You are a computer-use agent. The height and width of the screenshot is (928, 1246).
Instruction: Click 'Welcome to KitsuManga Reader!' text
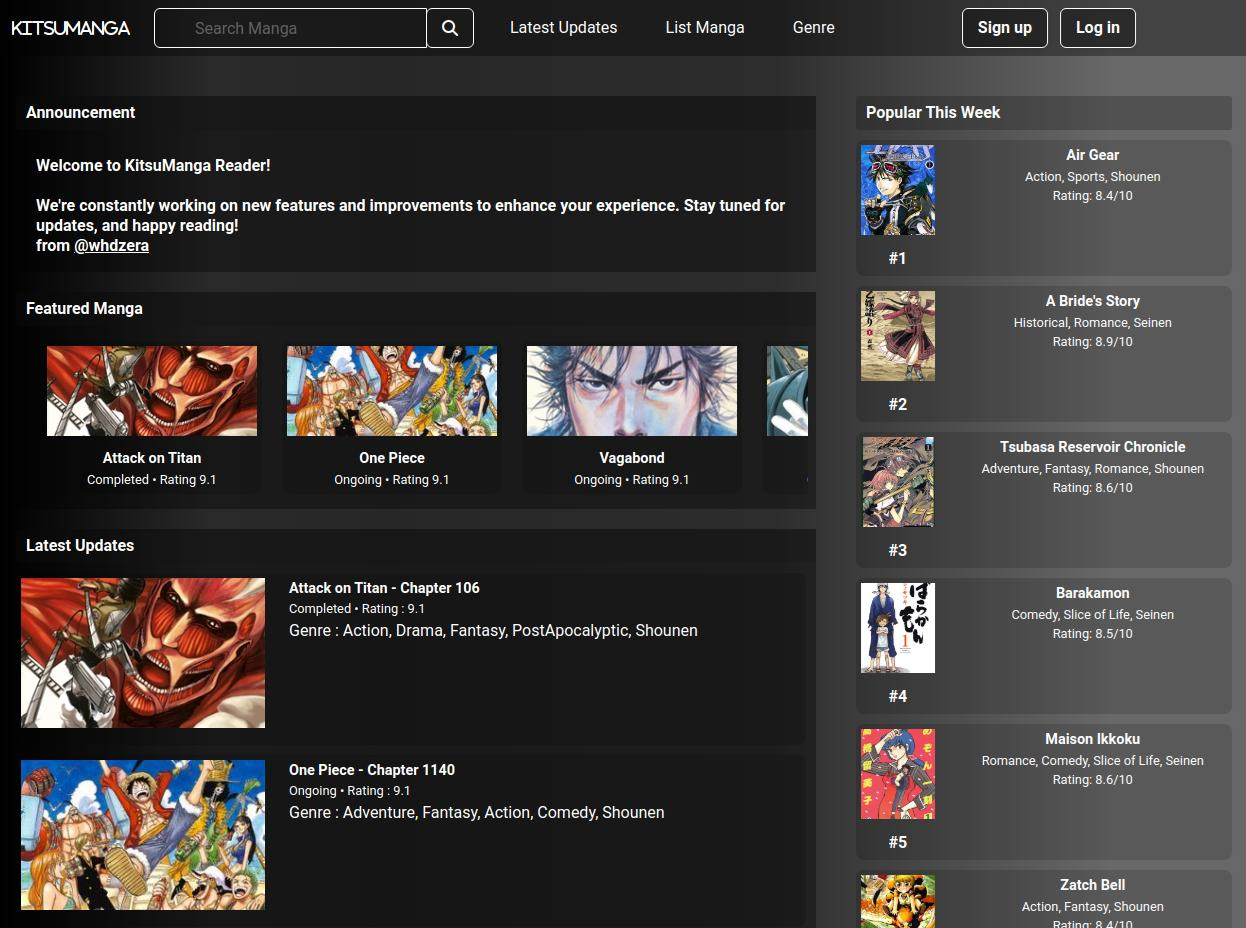[x=153, y=165]
